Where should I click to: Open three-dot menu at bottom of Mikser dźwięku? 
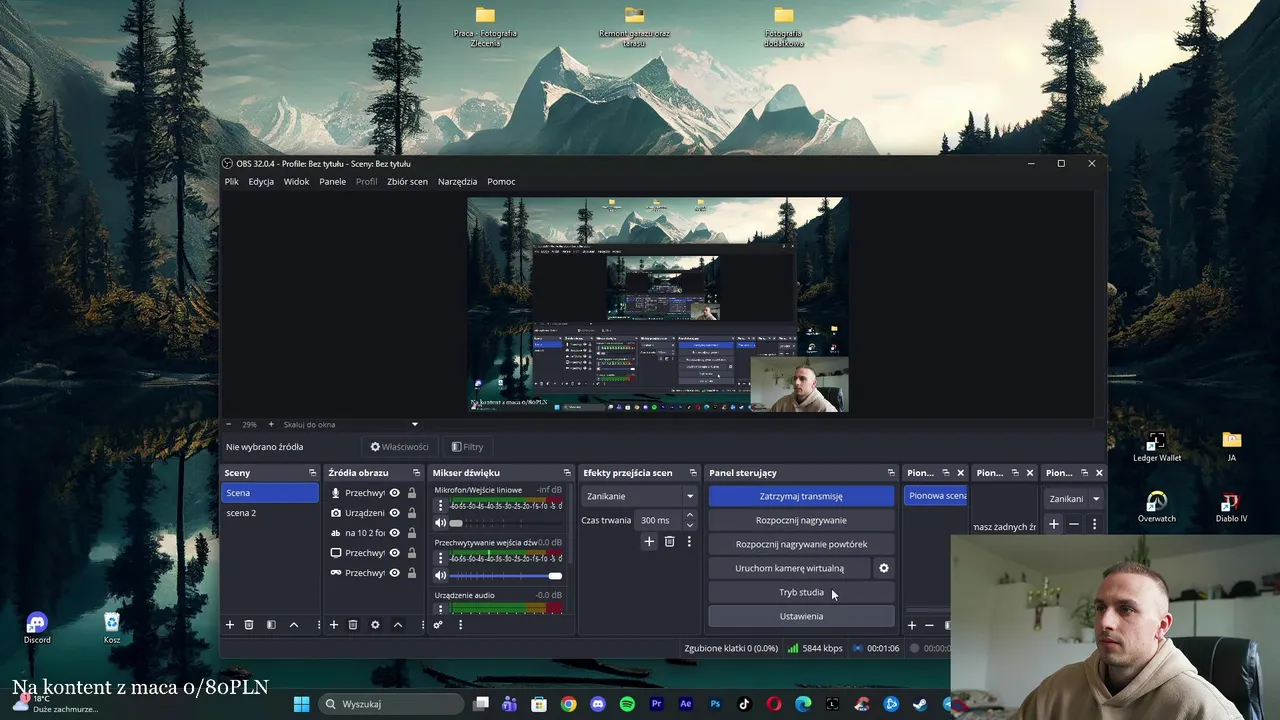(460, 625)
